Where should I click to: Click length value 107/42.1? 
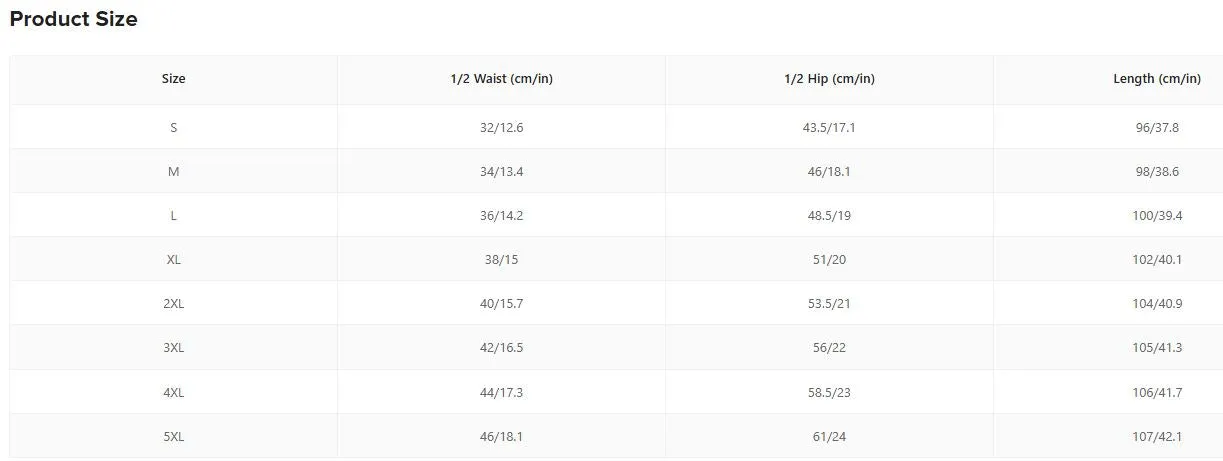[x=1156, y=437]
